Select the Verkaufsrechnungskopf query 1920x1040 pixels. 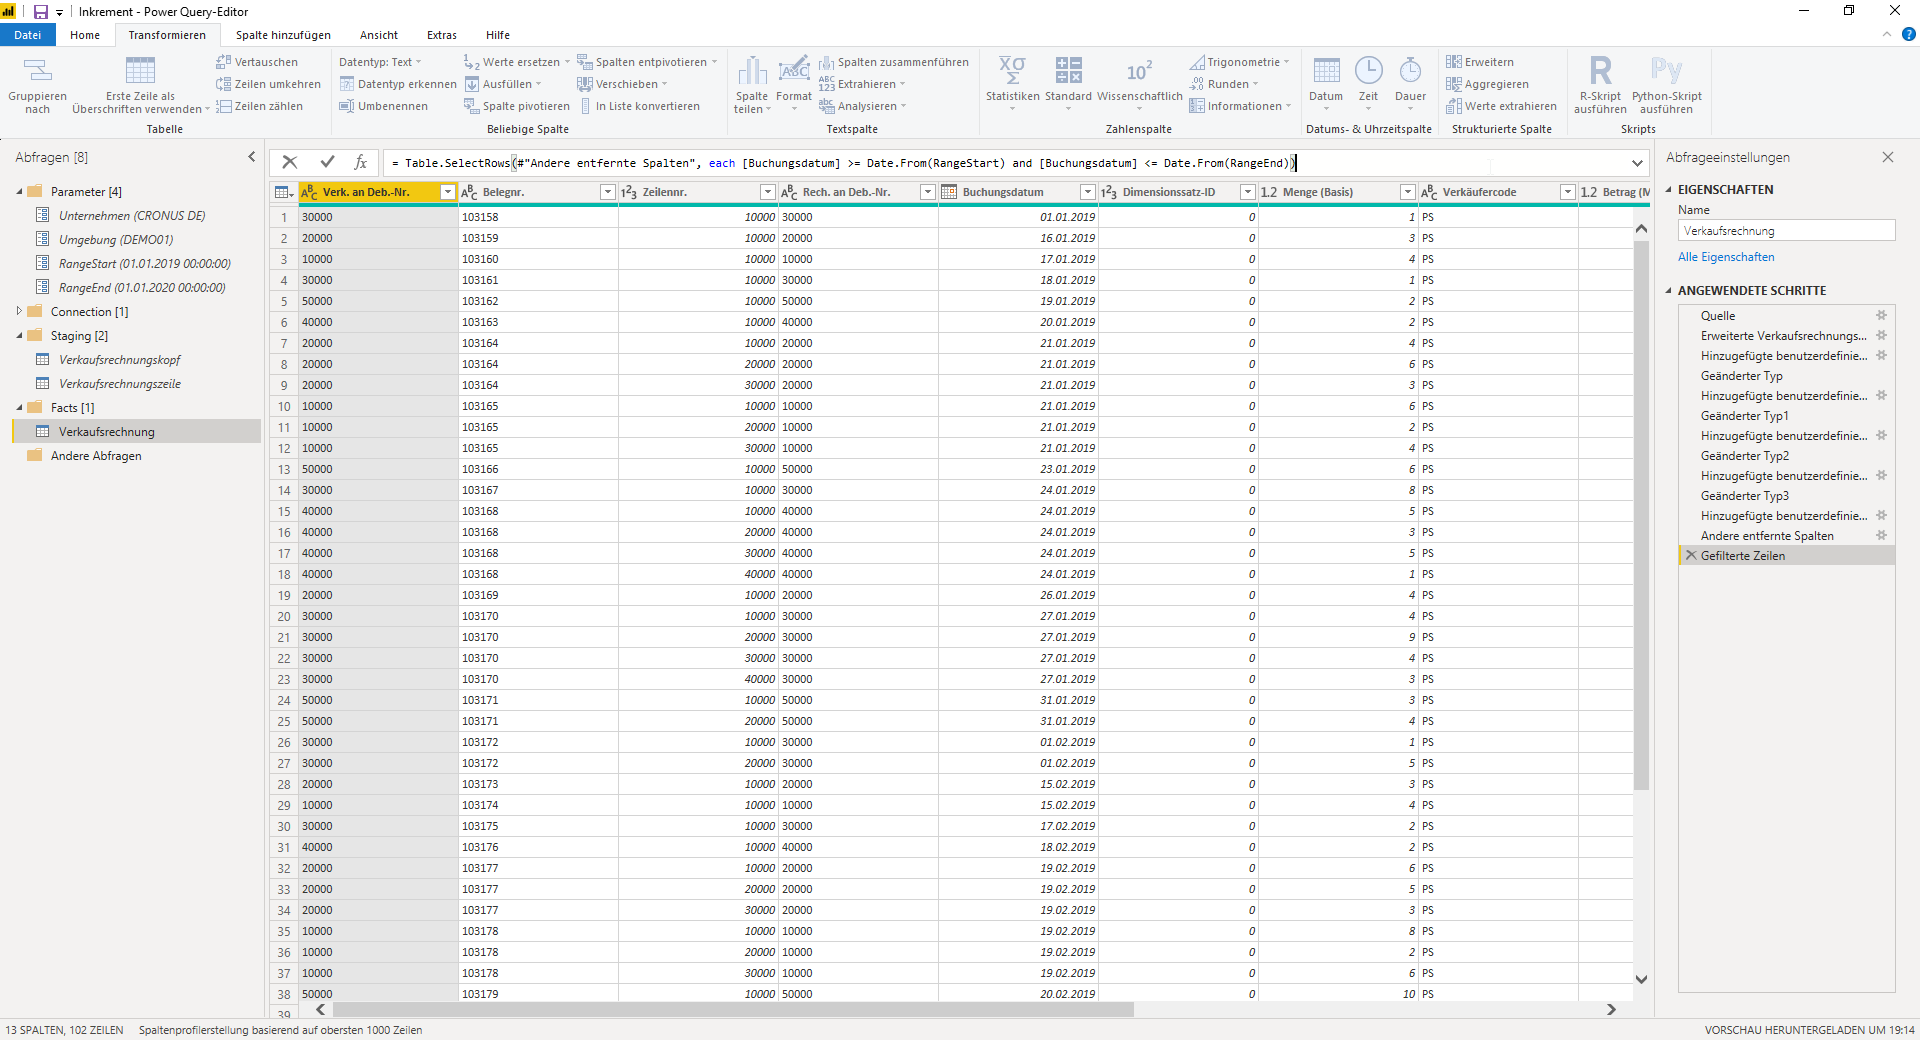click(x=119, y=360)
